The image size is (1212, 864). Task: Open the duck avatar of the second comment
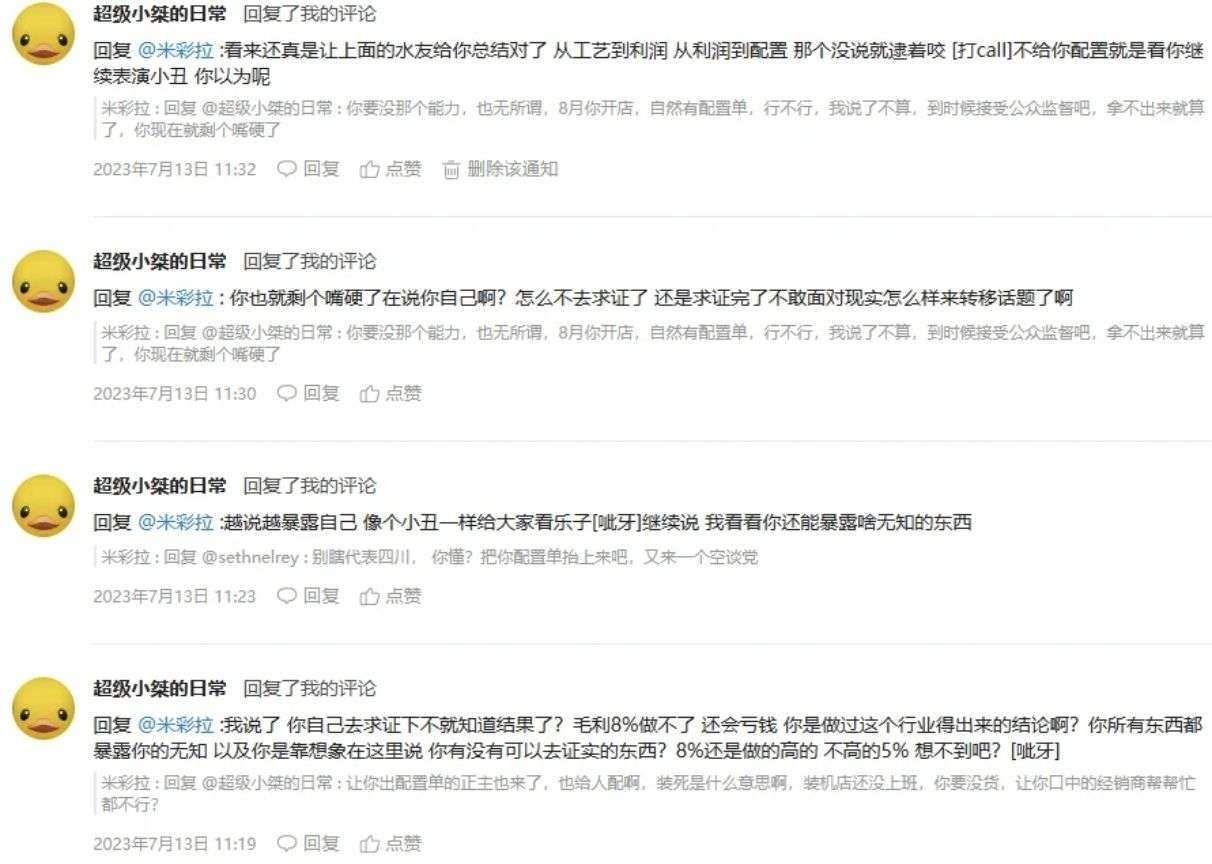pos(43,281)
